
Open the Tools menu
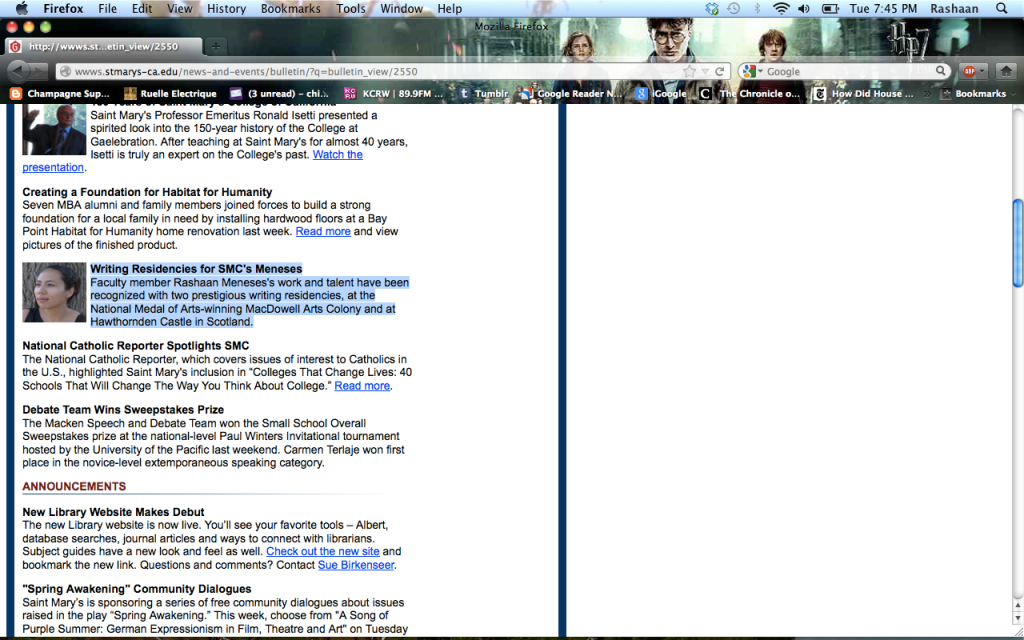351,8
